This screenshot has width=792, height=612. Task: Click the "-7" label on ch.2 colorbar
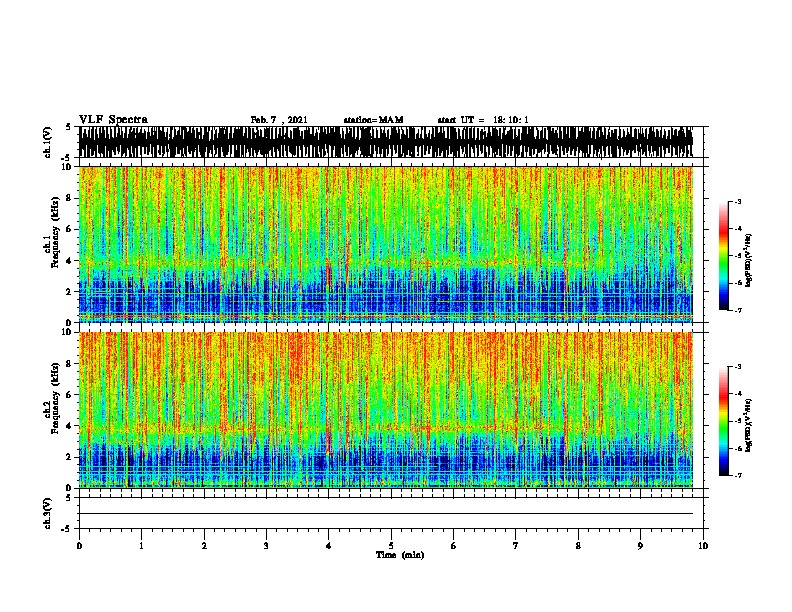[x=738, y=476]
